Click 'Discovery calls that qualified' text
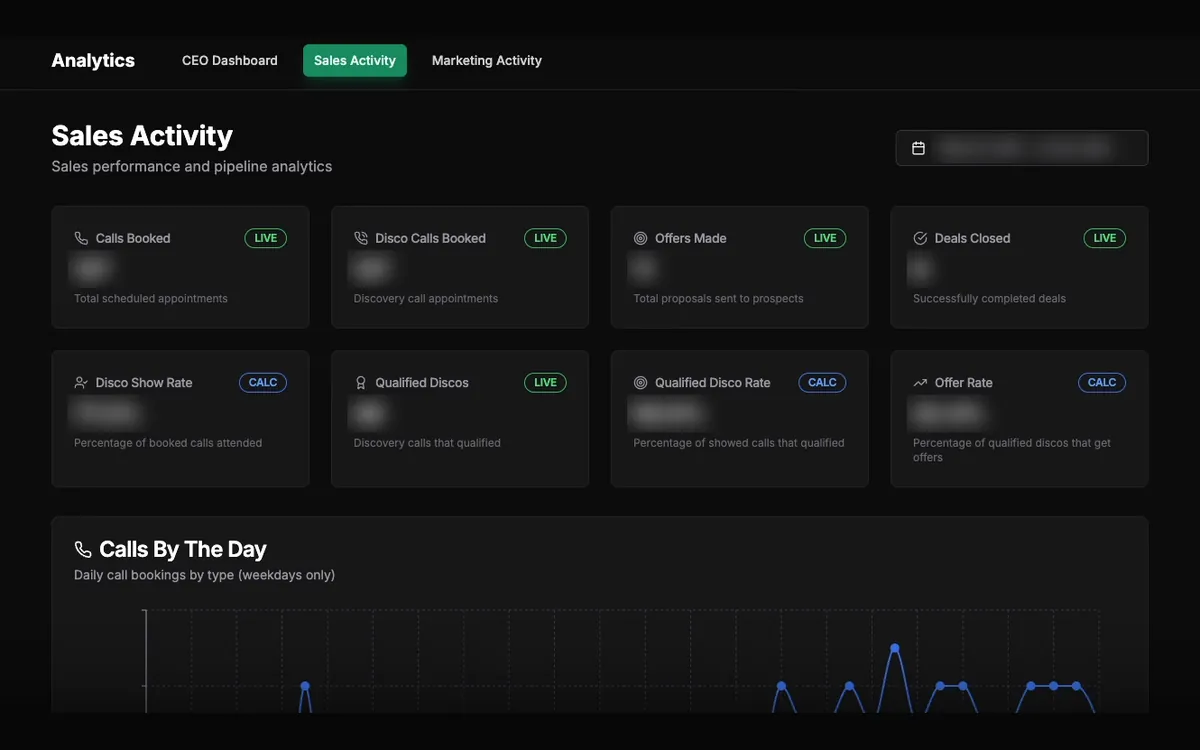 point(427,442)
